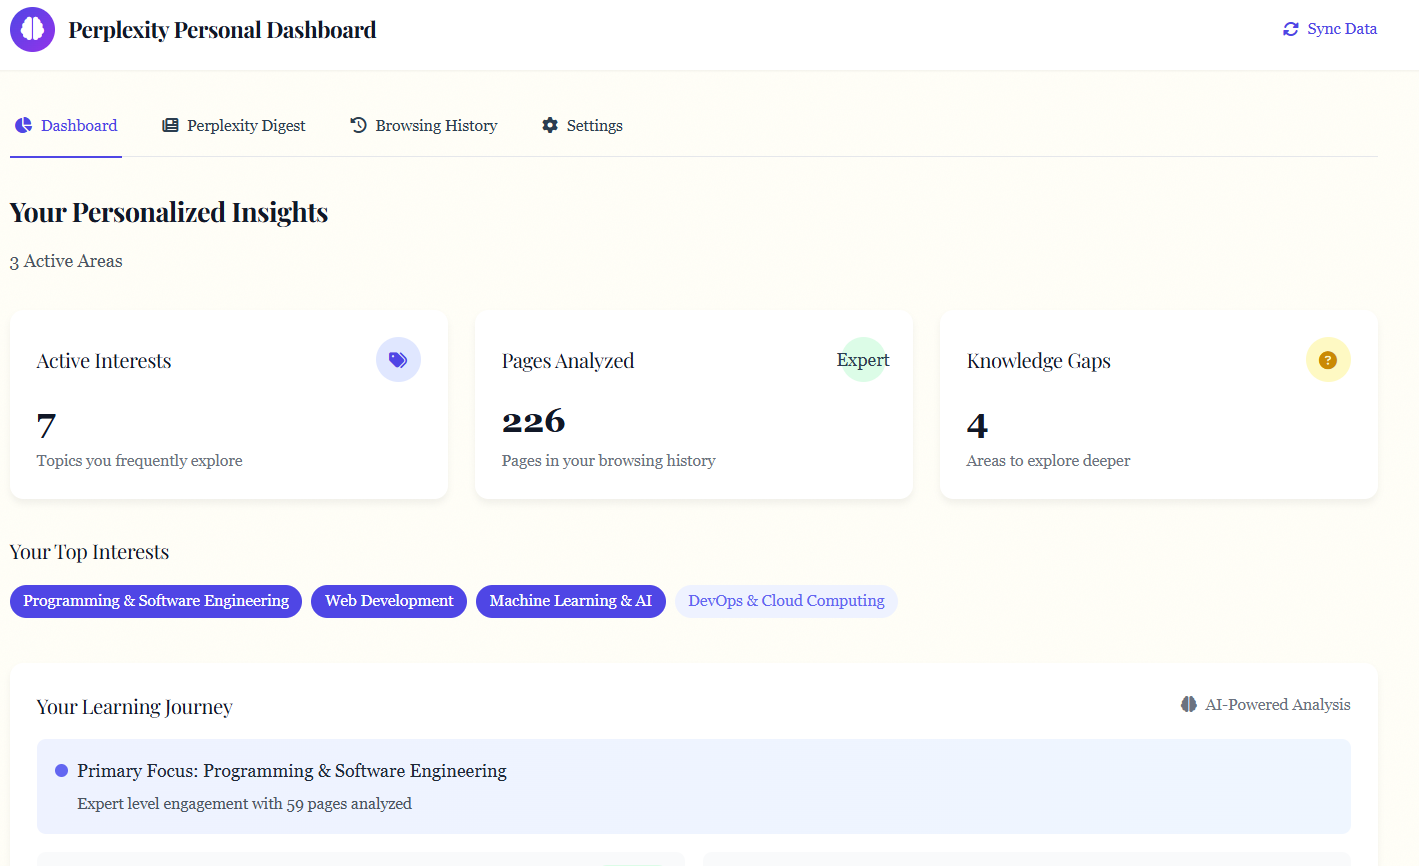Screen dimensions: 1419x866
Task: Click the Your Top Interests heading
Action: tap(89, 552)
